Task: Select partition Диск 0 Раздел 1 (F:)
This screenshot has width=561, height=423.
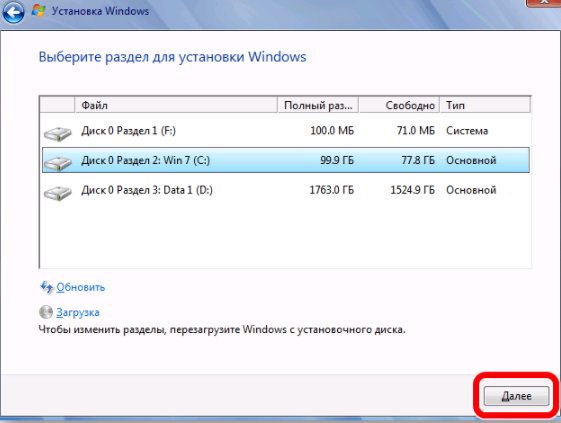Action: (x=286, y=131)
